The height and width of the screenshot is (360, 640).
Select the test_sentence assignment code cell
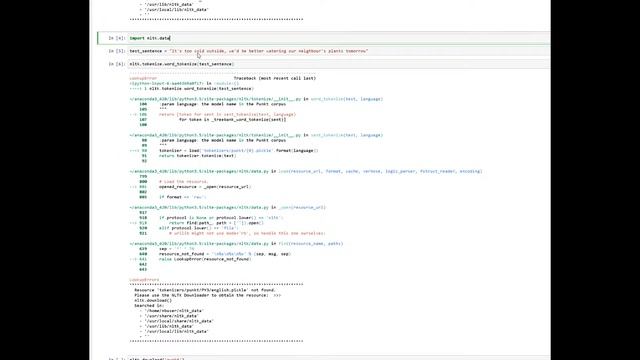pyautogui.click(x=339, y=51)
